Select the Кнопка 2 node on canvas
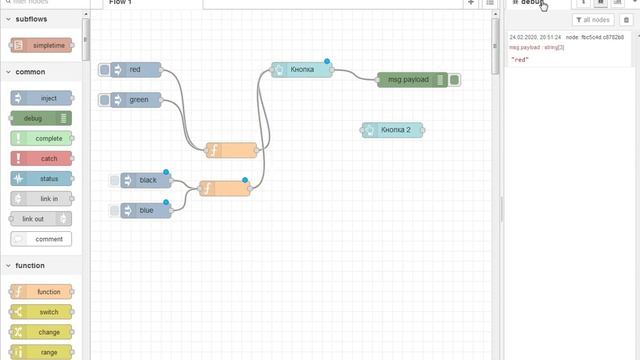Viewport: 640px width, 360px height. point(392,130)
